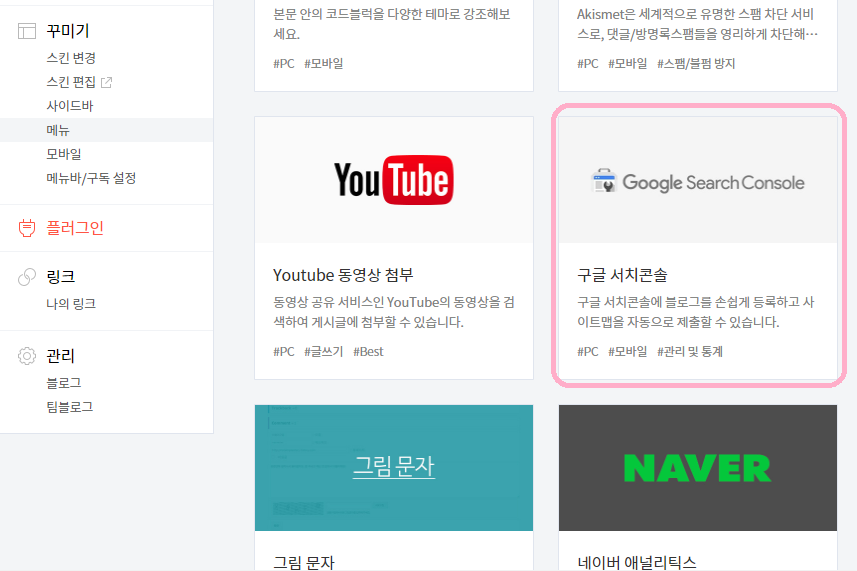Open the YouTube plugin thumbnail
The height and width of the screenshot is (571, 857).
point(394,180)
